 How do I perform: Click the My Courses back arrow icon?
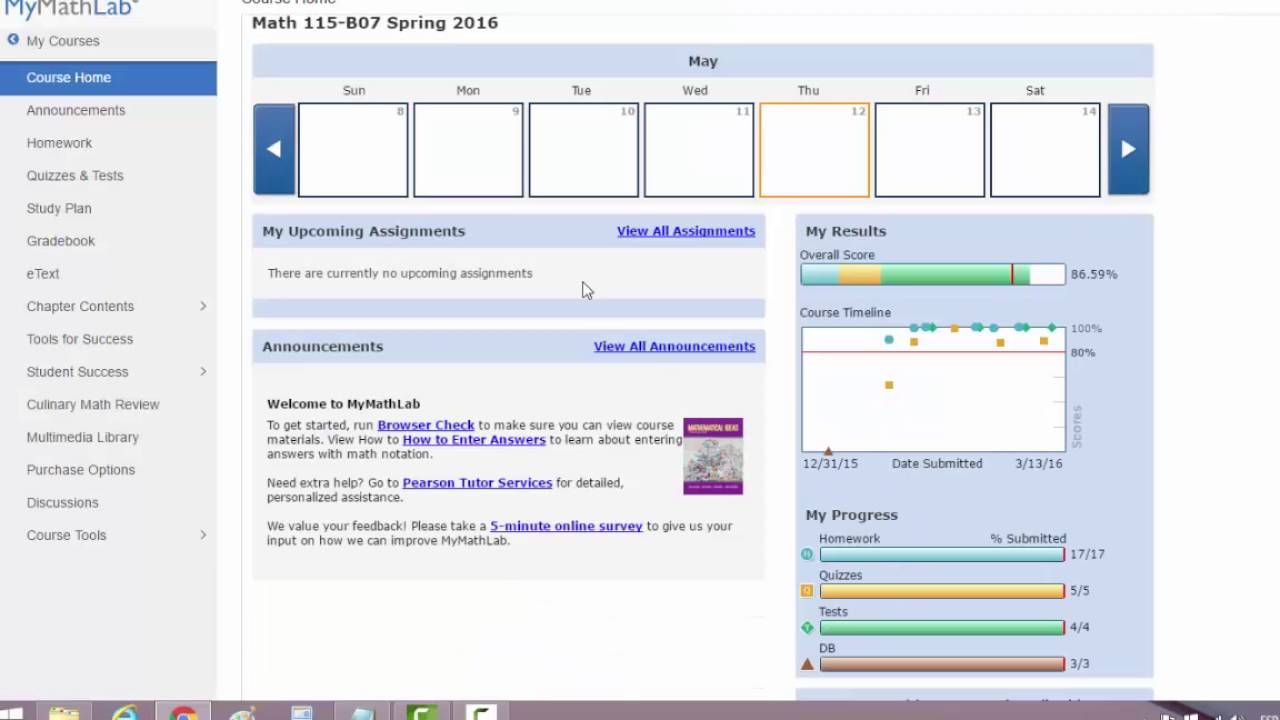[x=13, y=40]
